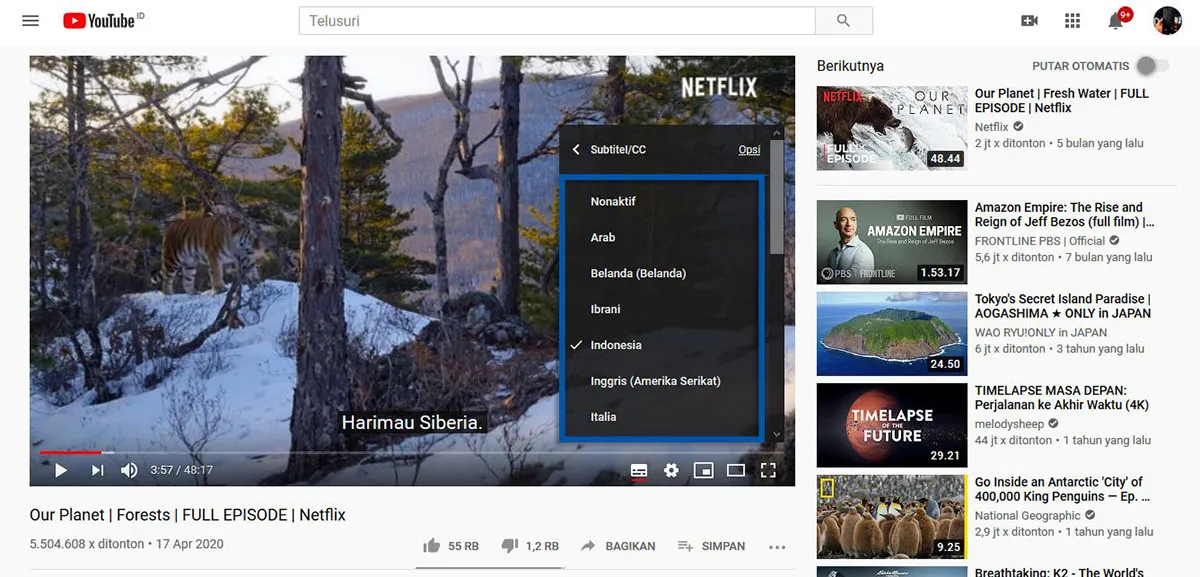Open YouTube notifications bell
This screenshot has width=1200, height=577.
1117,19
